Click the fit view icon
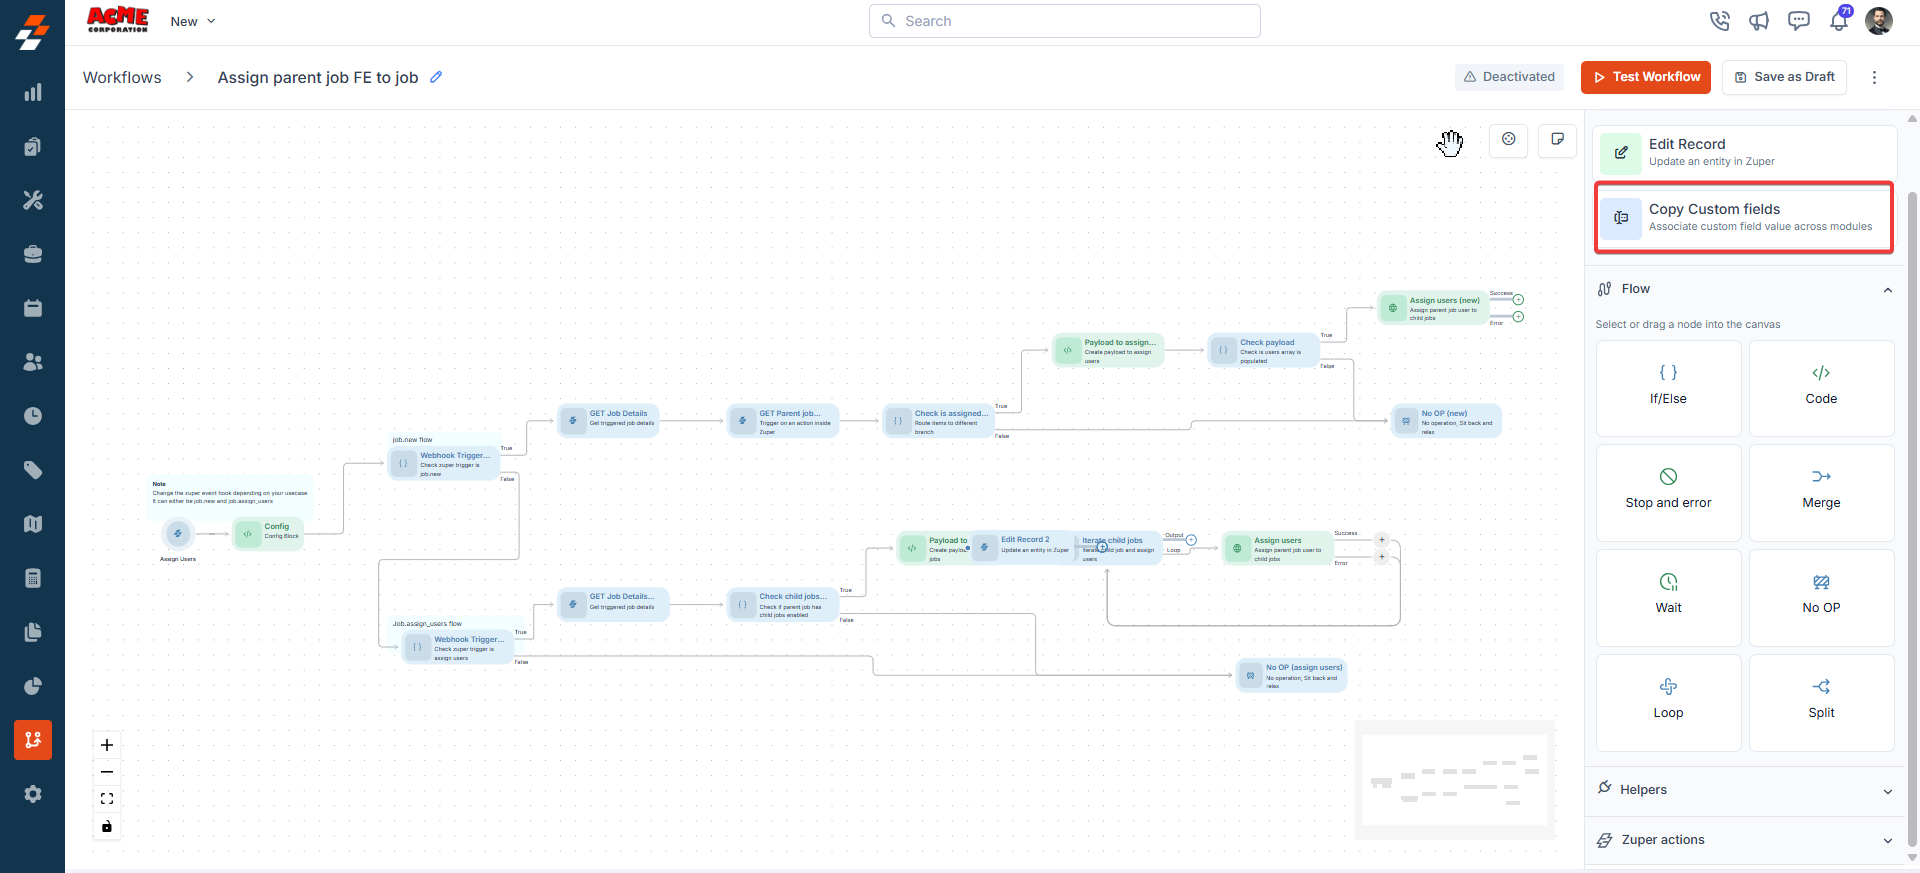 click(x=107, y=799)
